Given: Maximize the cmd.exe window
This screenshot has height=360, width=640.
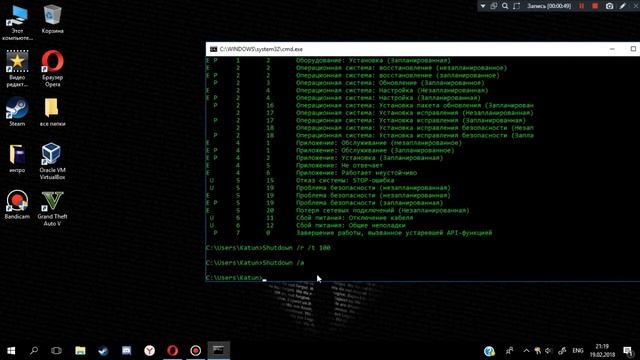Looking at the screenshot, I should [633, 49].
